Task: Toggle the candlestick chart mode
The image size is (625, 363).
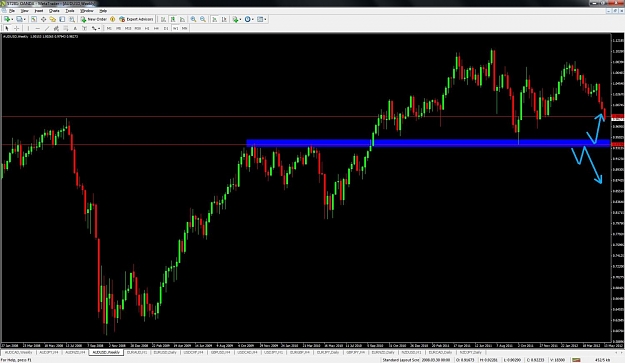Action: [173, 19]
